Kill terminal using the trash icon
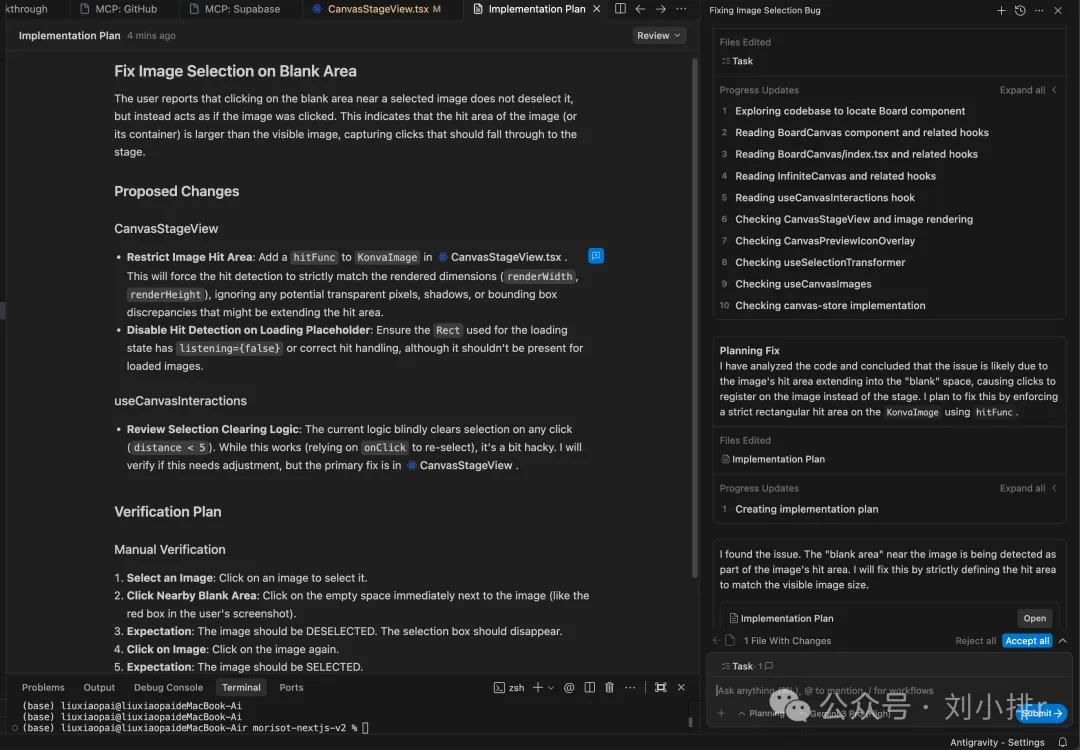The height and width of the screenshot is (750, 1080). (x=609, y=687)
